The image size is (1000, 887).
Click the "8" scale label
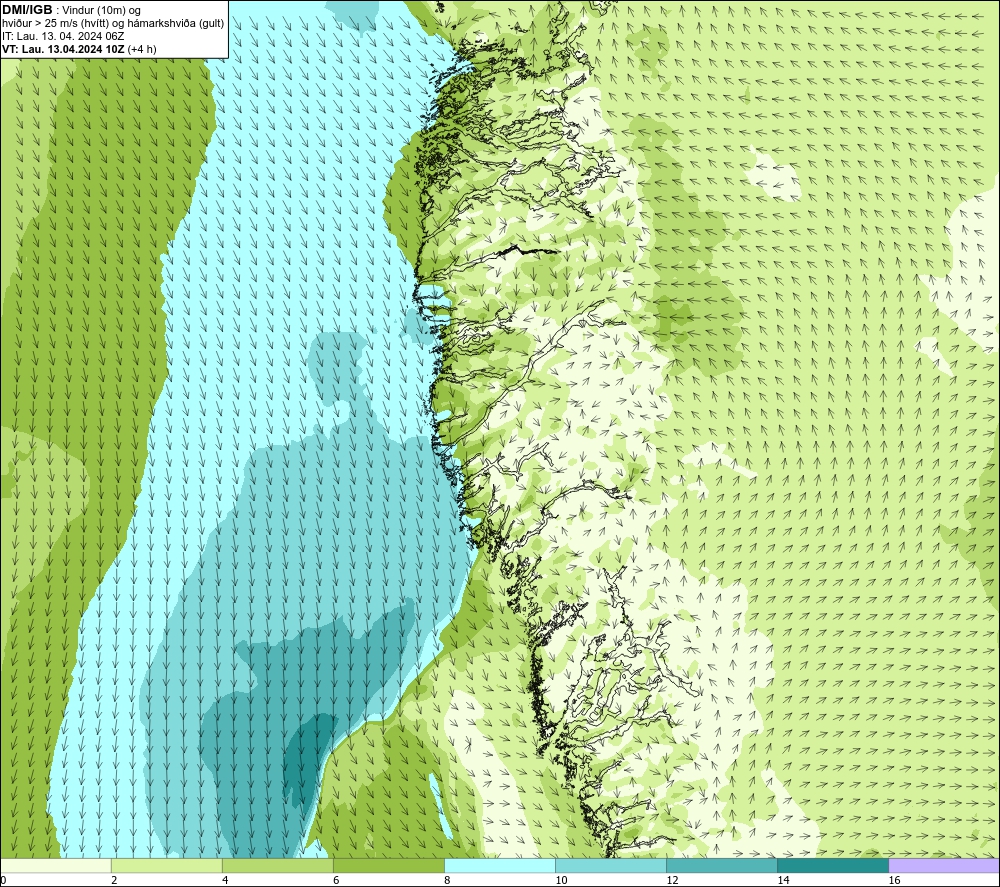[447, 880]
